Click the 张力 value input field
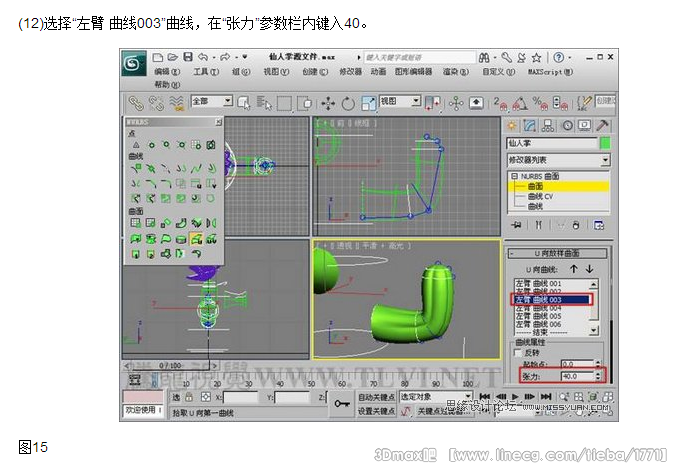 (577, 376)
